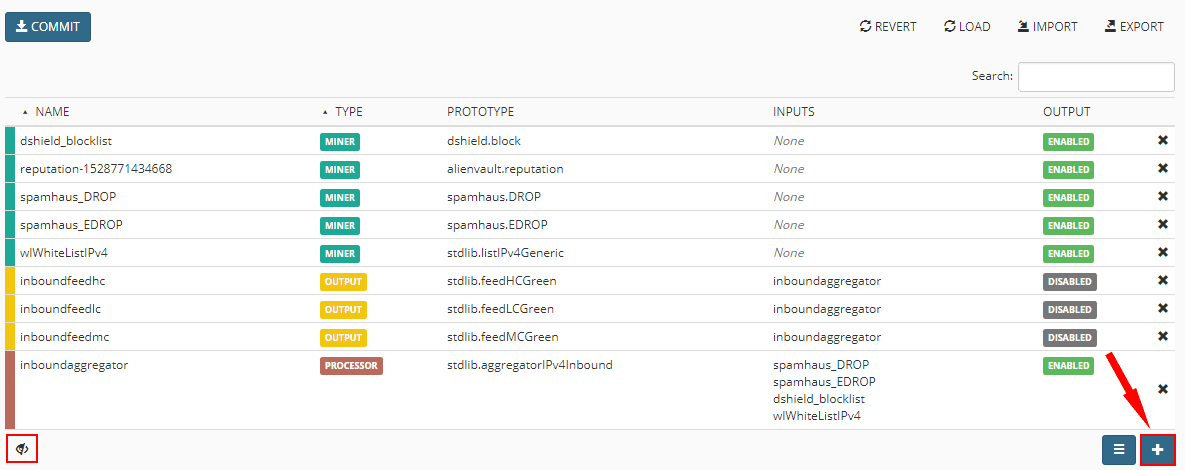Click REVERT to undo config changes
1185x470 pixels.
(888, 27)
